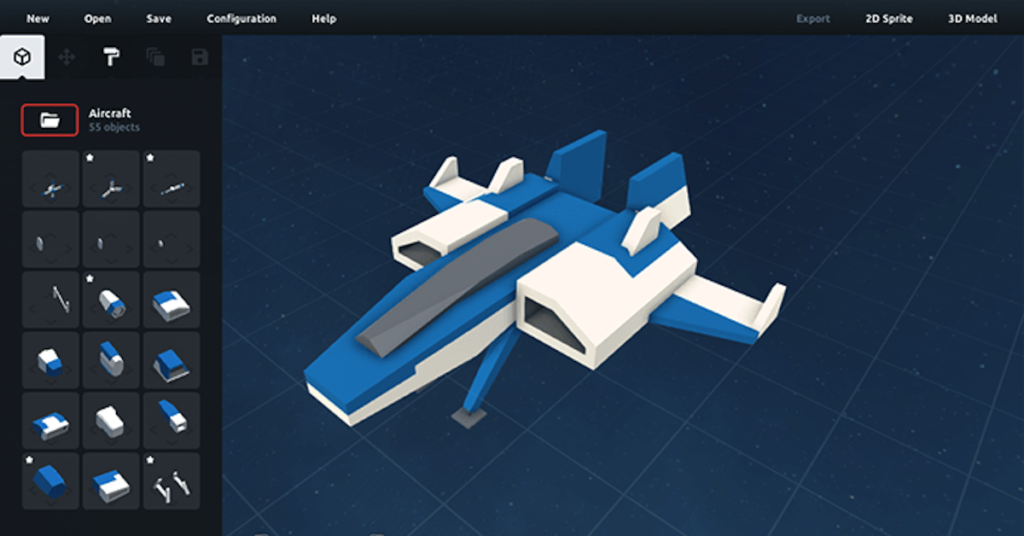Pick the three-blade propeller block
Image resolution: width=1024 pixels, height=536 pixels.
[x=111, y=179]
